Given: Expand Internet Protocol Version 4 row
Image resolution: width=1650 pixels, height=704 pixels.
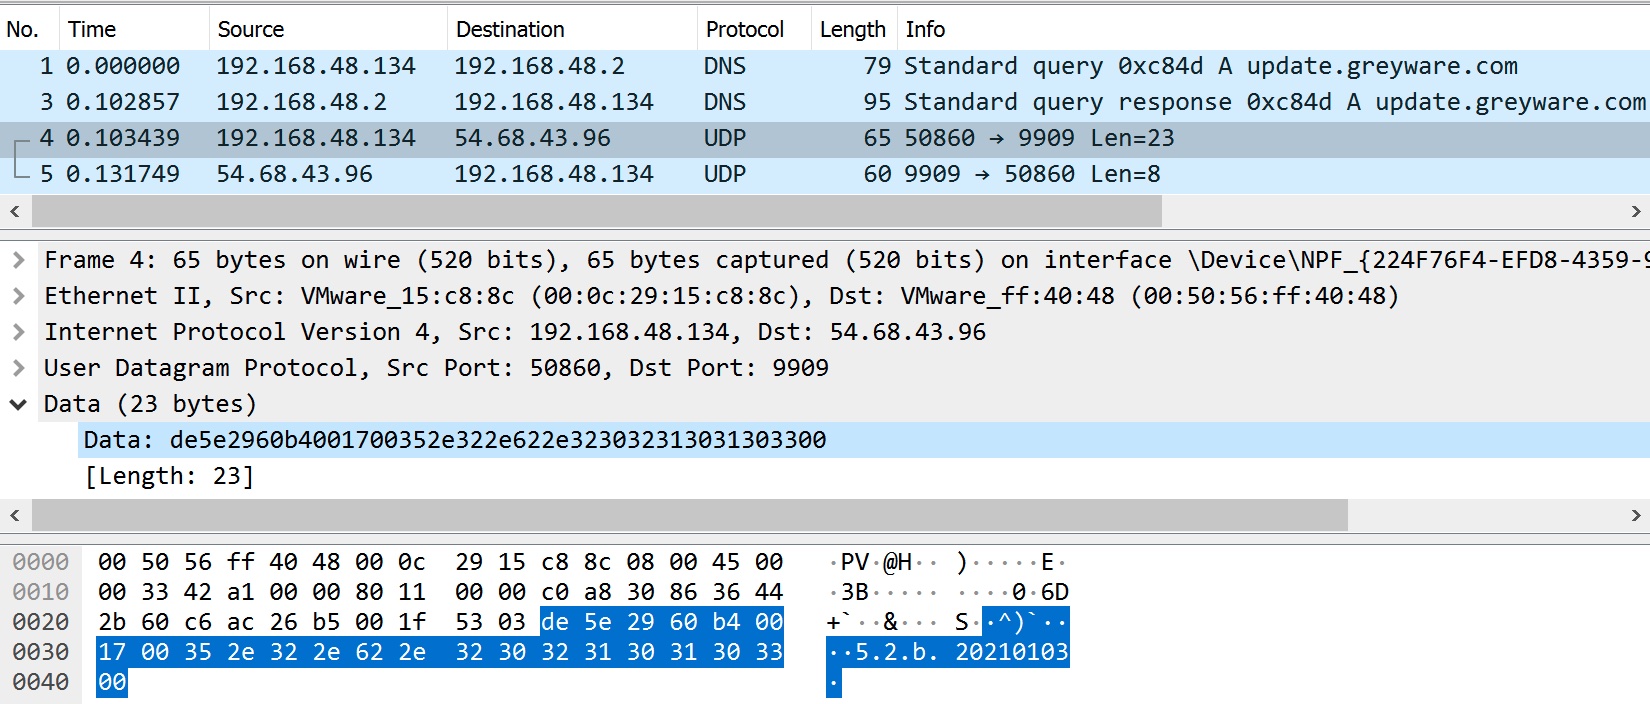Looking at the screenshot, I should pyautogui.click(x=18, y=332).
